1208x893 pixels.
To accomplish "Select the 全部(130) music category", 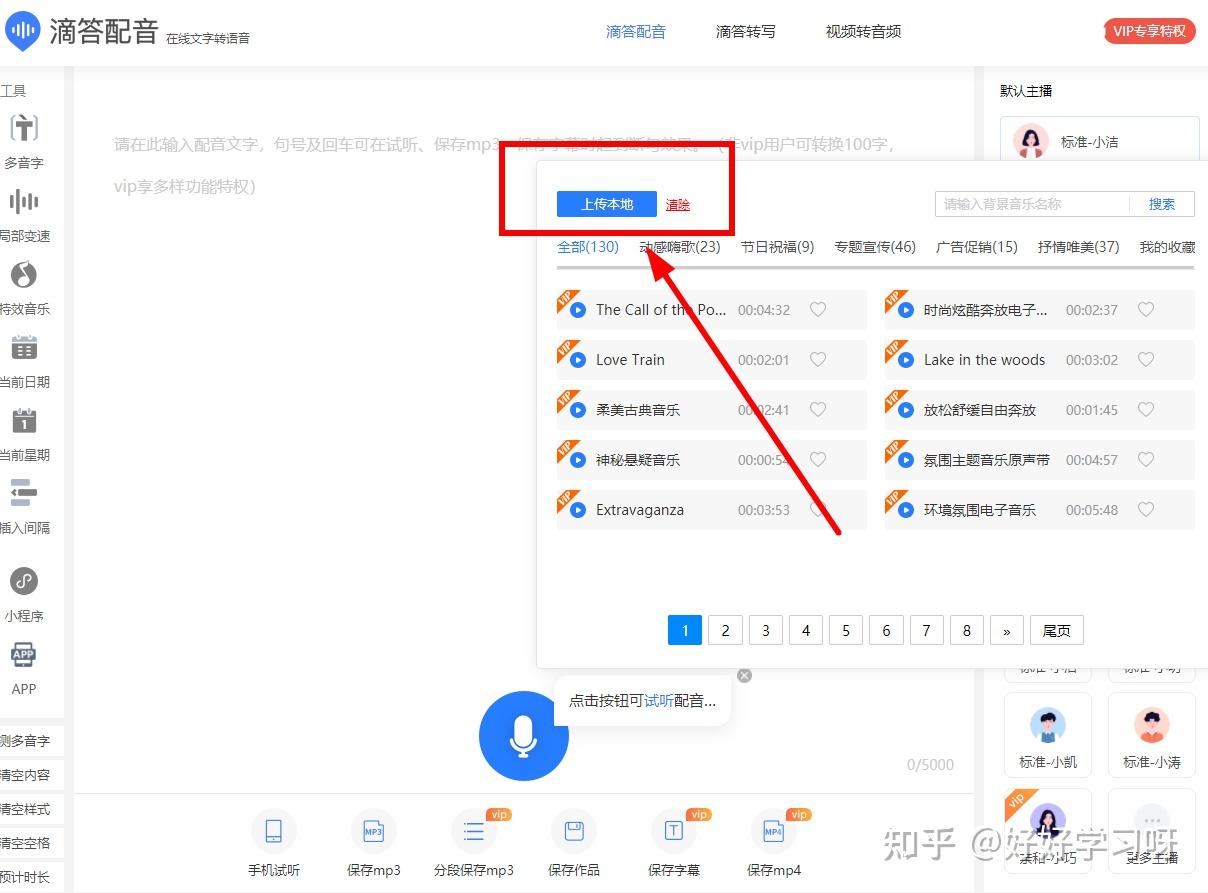I will [x=588, y=247].
